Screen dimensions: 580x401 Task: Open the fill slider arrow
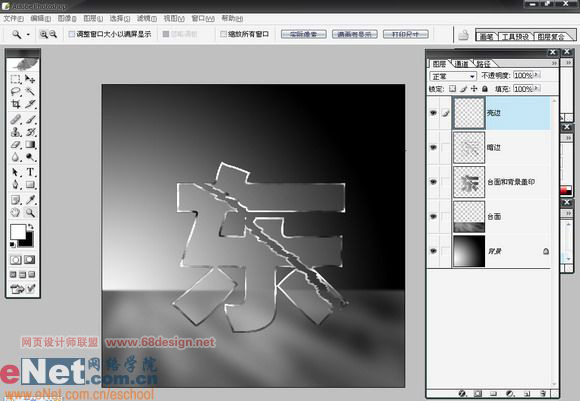point(537,89)
